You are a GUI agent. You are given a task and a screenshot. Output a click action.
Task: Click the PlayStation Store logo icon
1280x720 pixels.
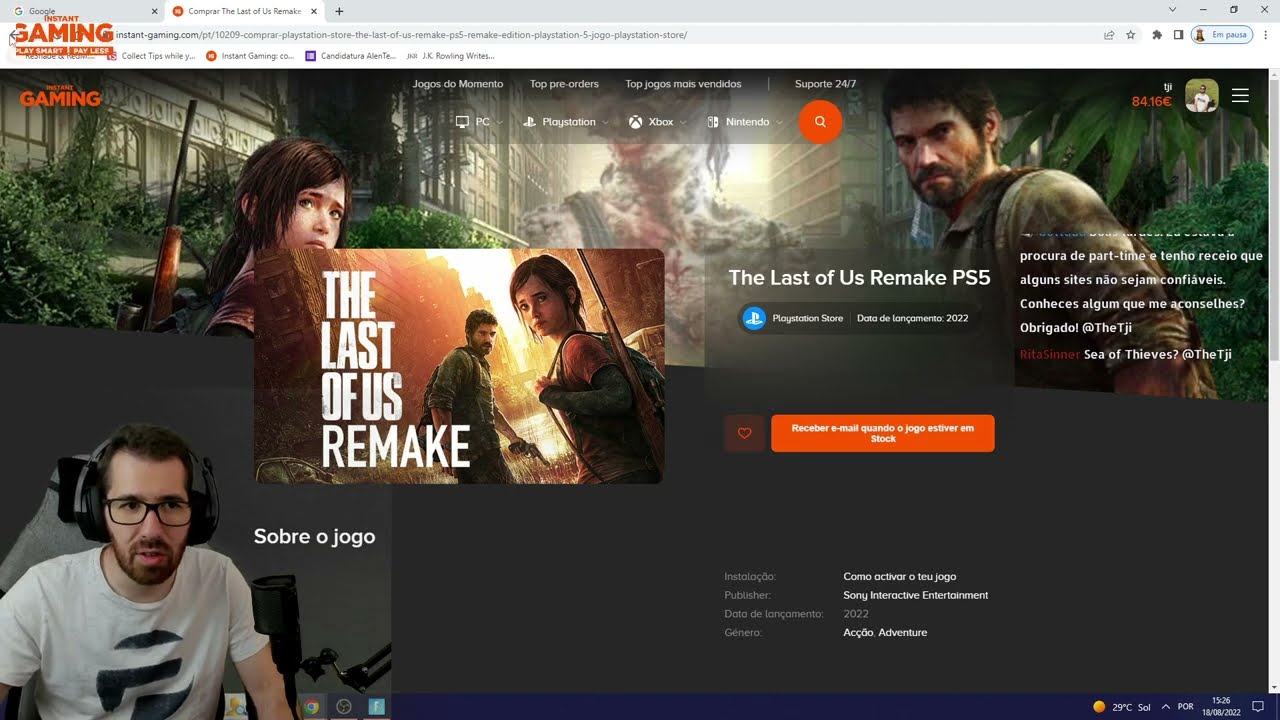[754, 318]
